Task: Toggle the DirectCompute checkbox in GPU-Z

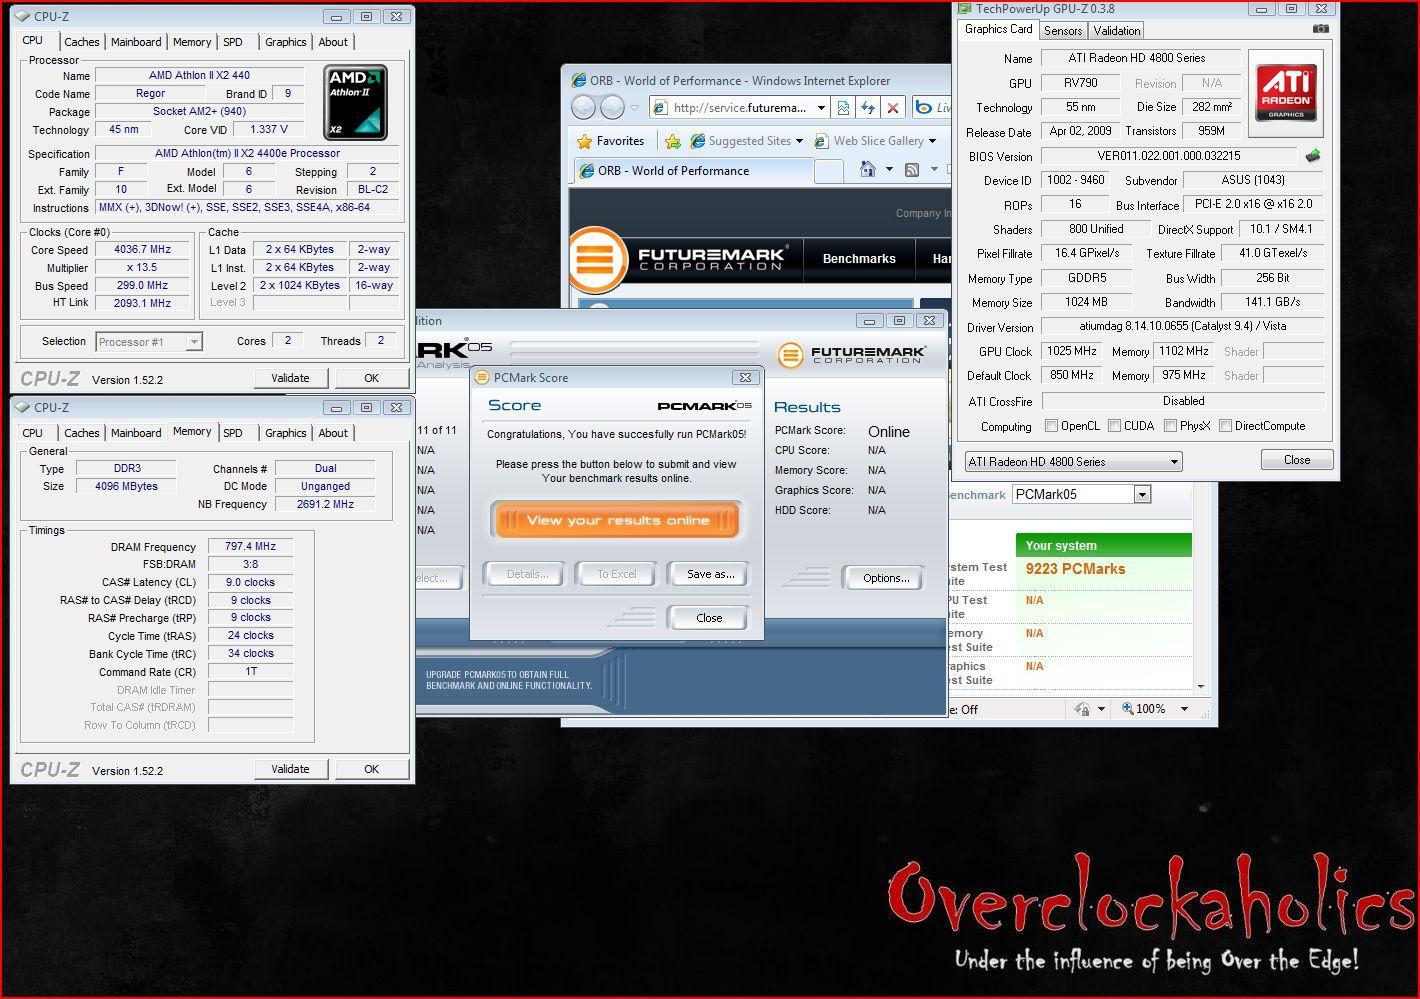Action: [1225, 426]
